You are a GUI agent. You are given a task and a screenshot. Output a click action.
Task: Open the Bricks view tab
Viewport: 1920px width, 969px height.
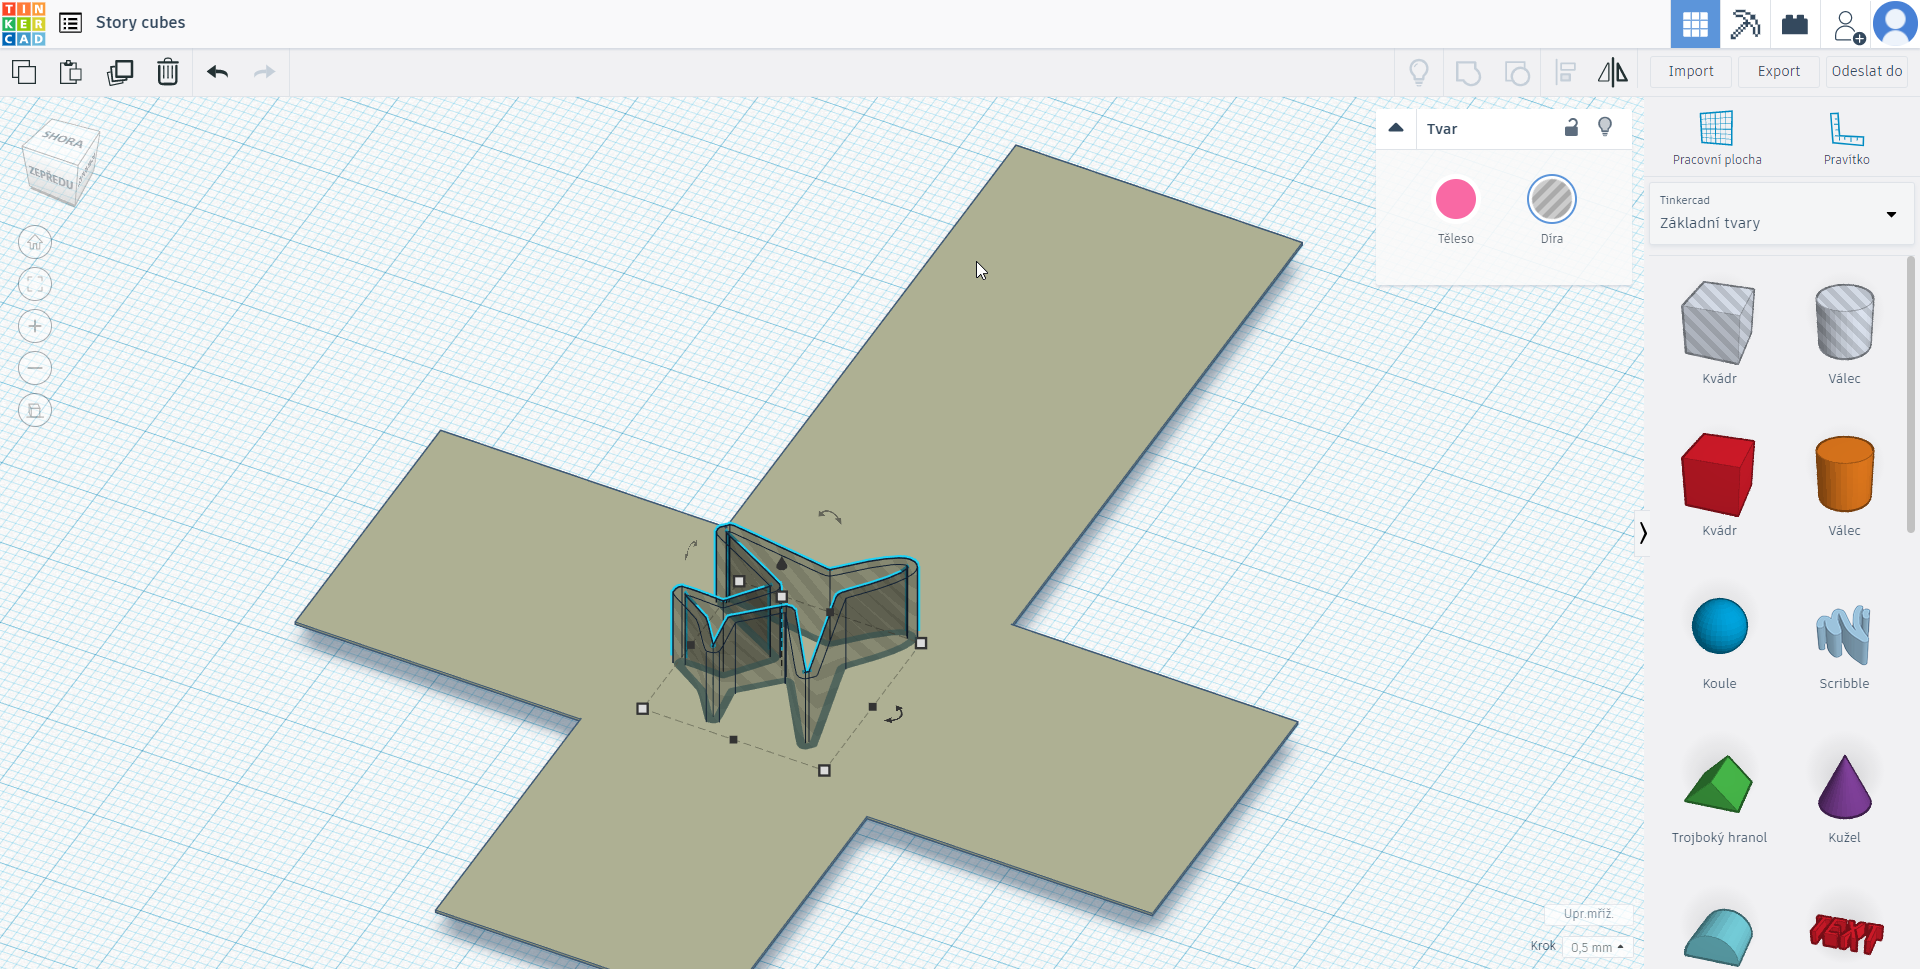[1795, 24]
